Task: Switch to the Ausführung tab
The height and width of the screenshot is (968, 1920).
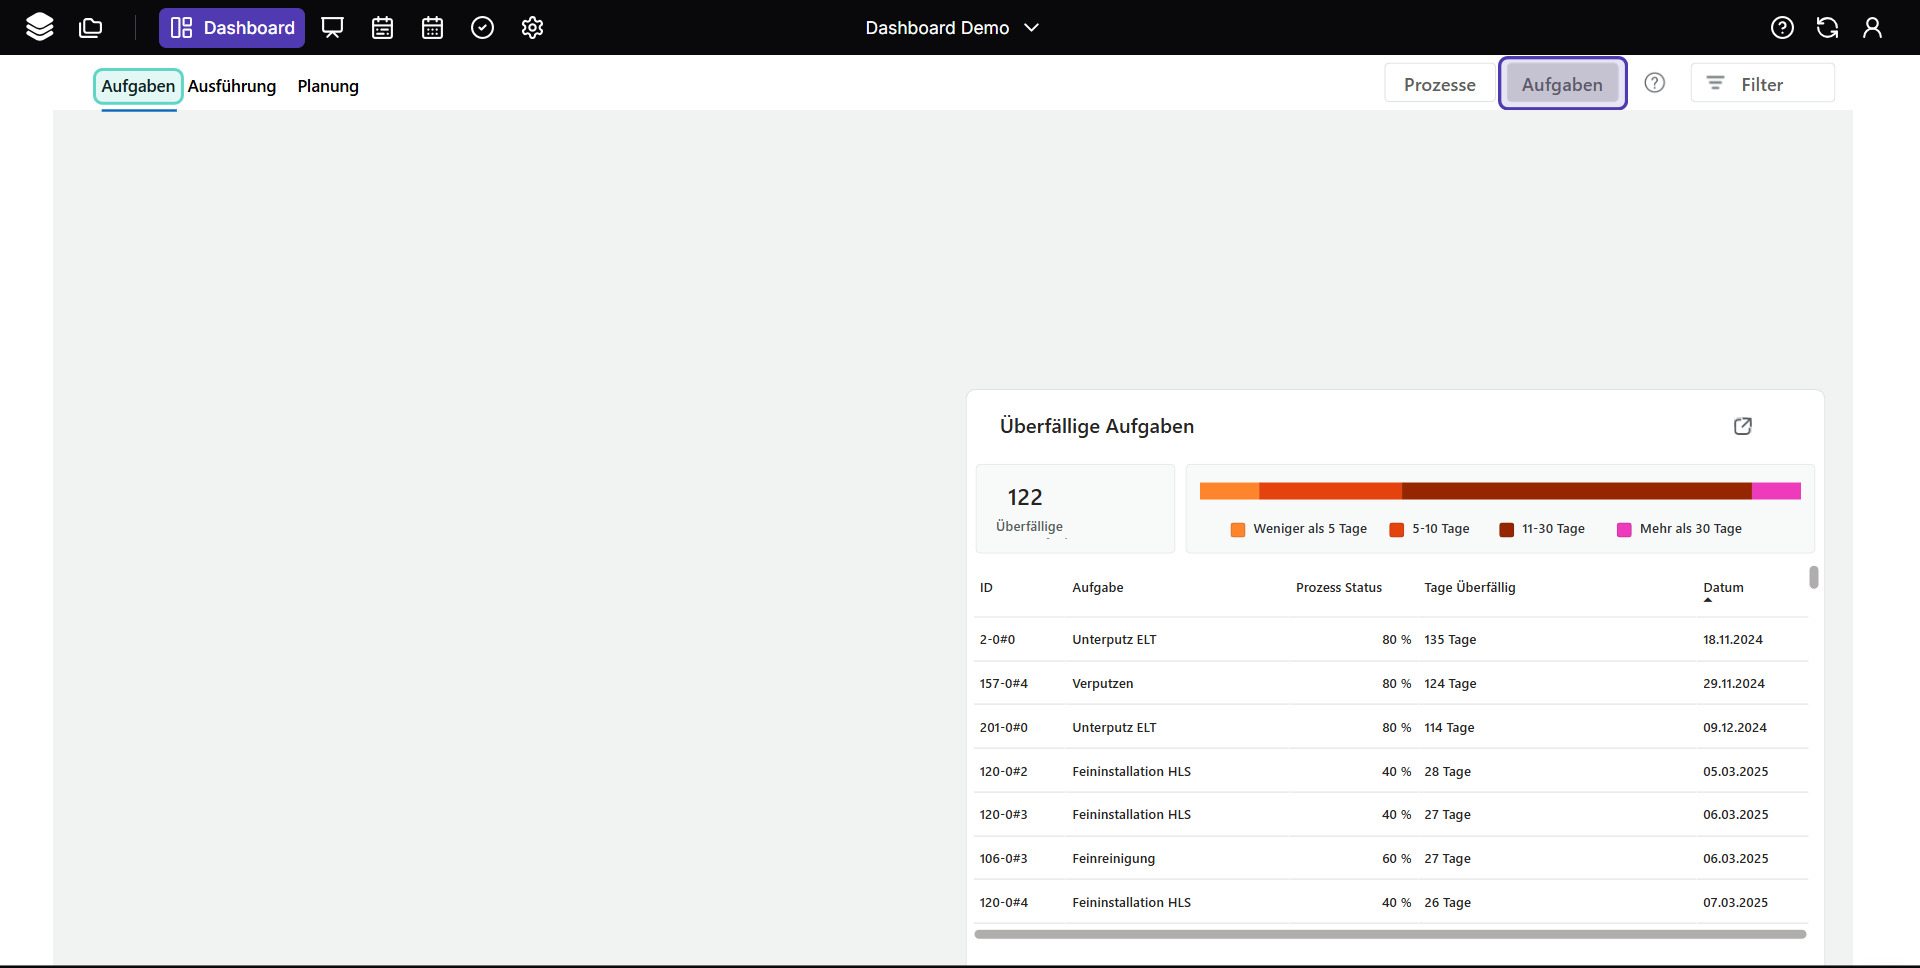Action: click(x=232, y=86)
